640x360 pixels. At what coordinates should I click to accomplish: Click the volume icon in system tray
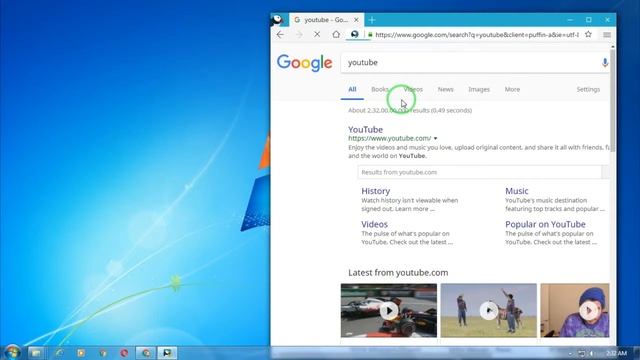(591, 353)
